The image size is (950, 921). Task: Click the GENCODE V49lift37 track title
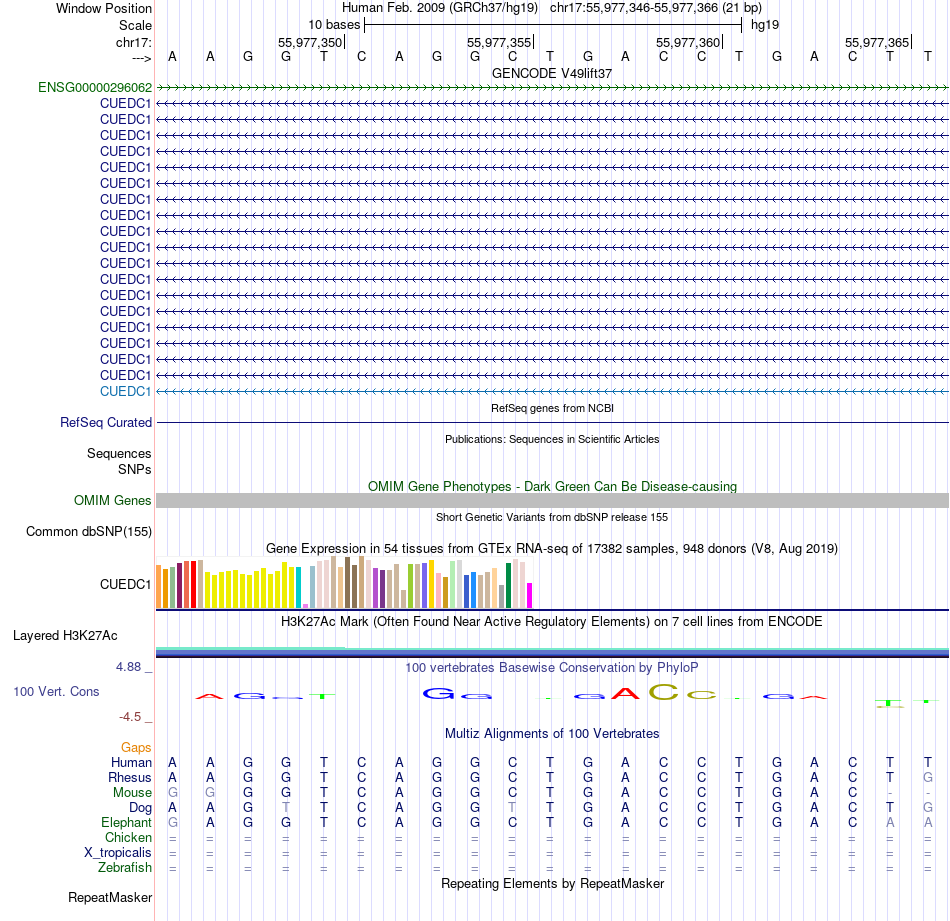pos(552,73)
